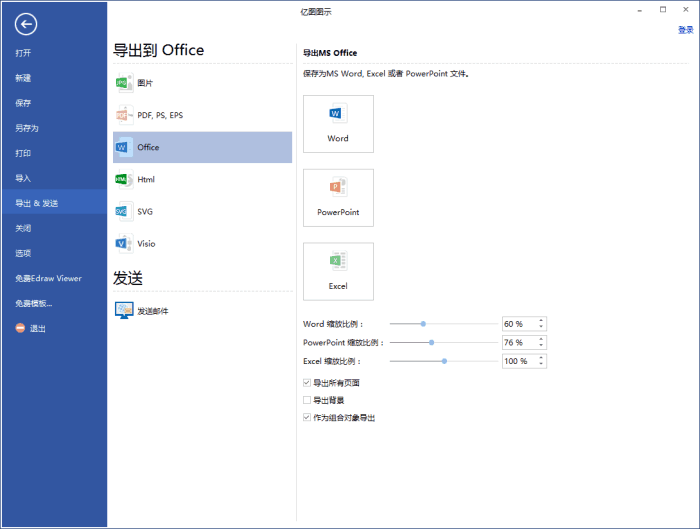Select the JPG 图片 export icon

(124, 83)
